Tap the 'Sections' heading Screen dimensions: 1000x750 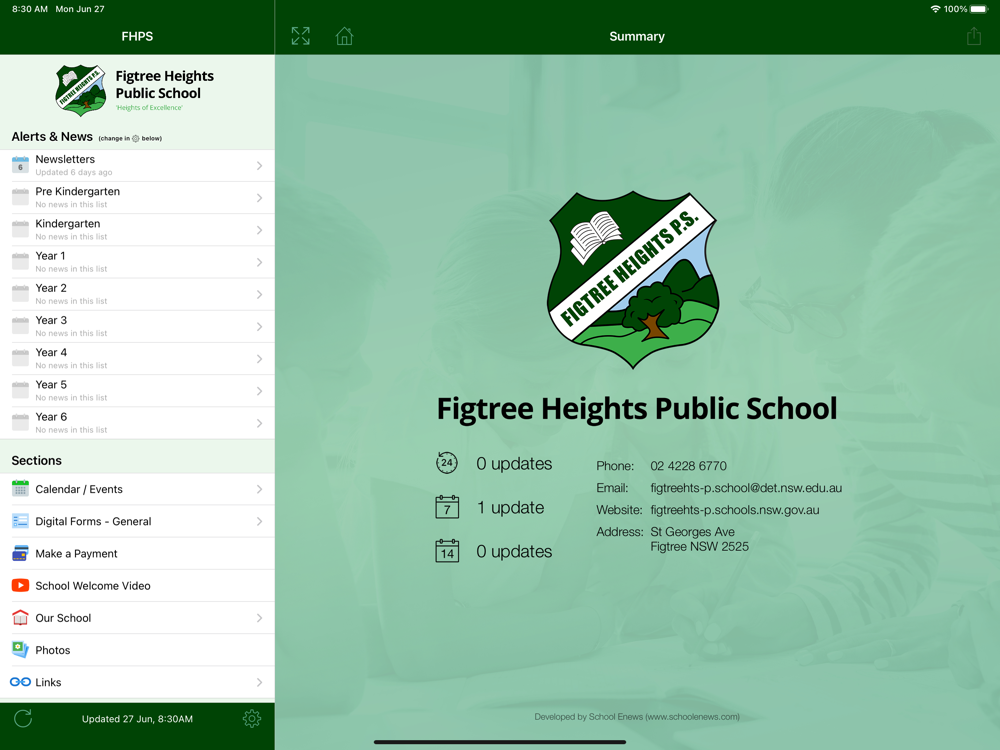coord(36,460)
